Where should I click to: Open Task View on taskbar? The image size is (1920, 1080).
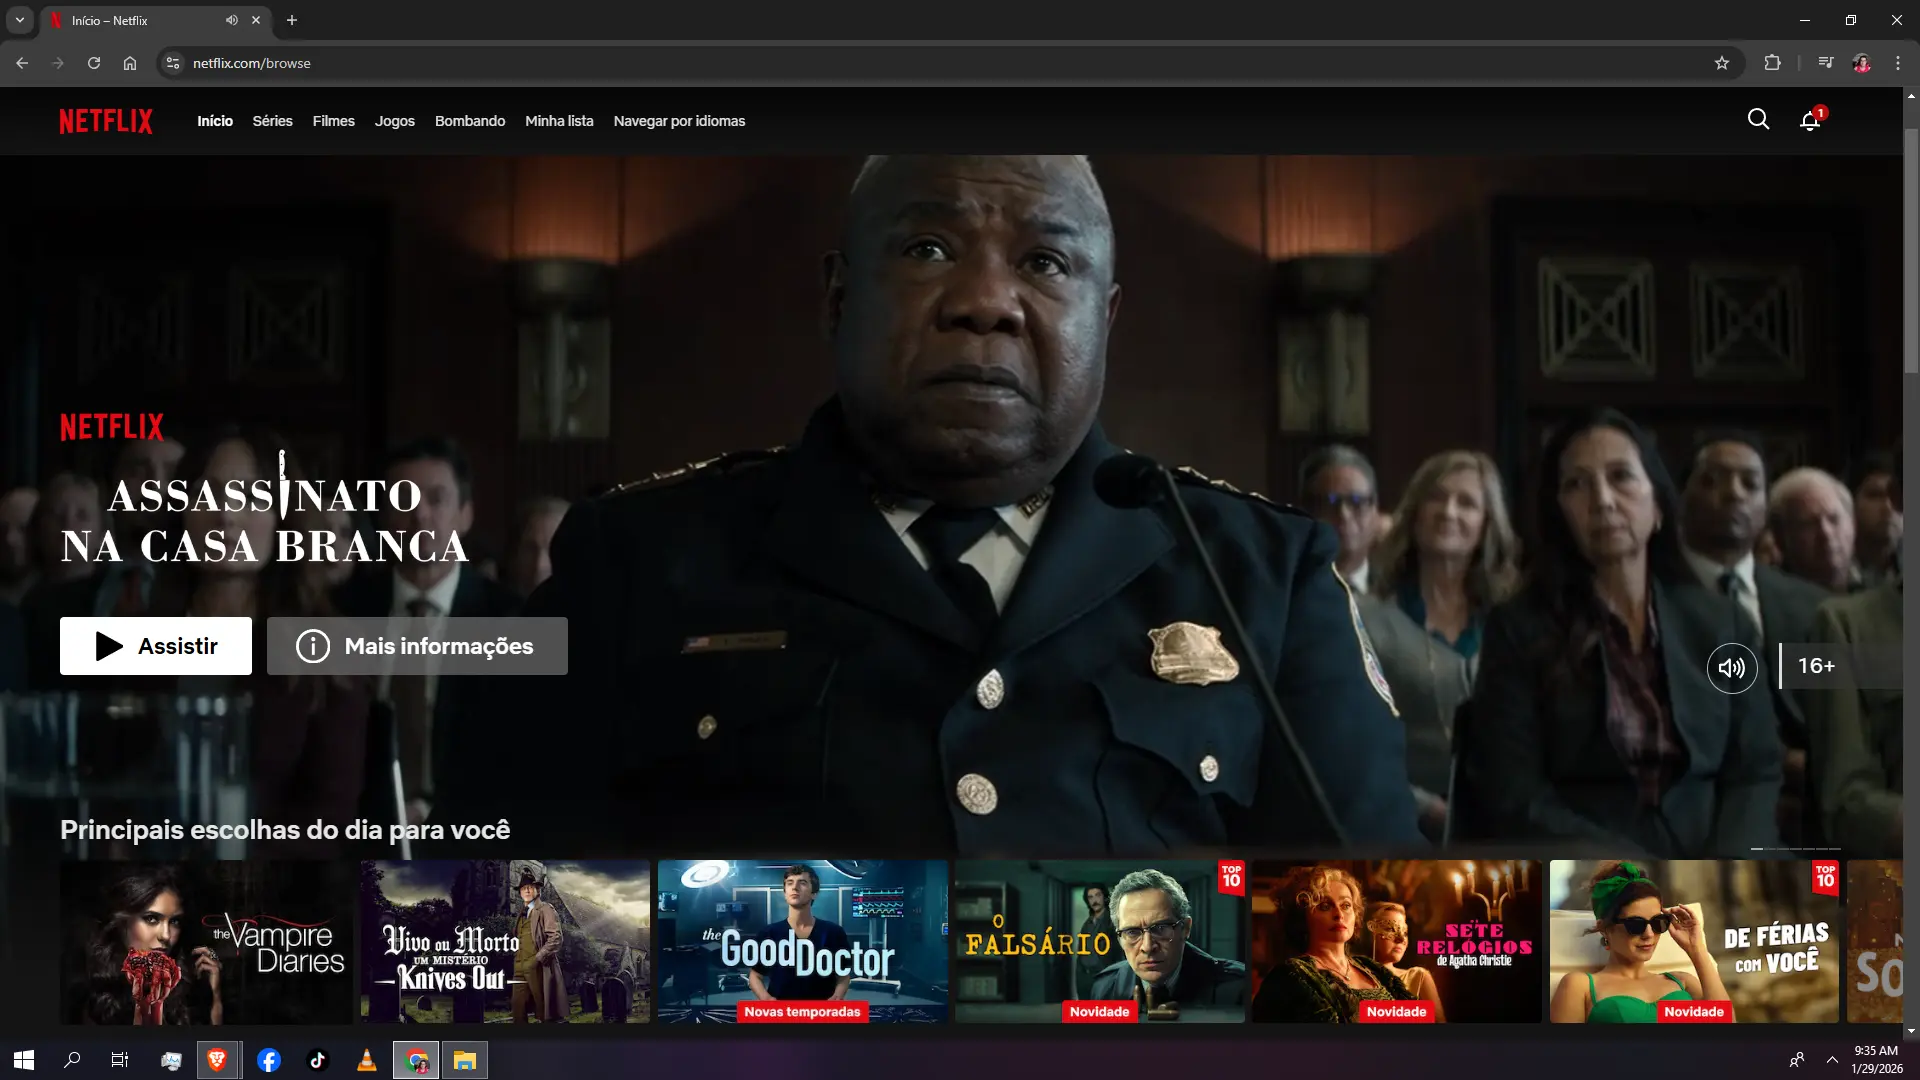(120, 1060)
